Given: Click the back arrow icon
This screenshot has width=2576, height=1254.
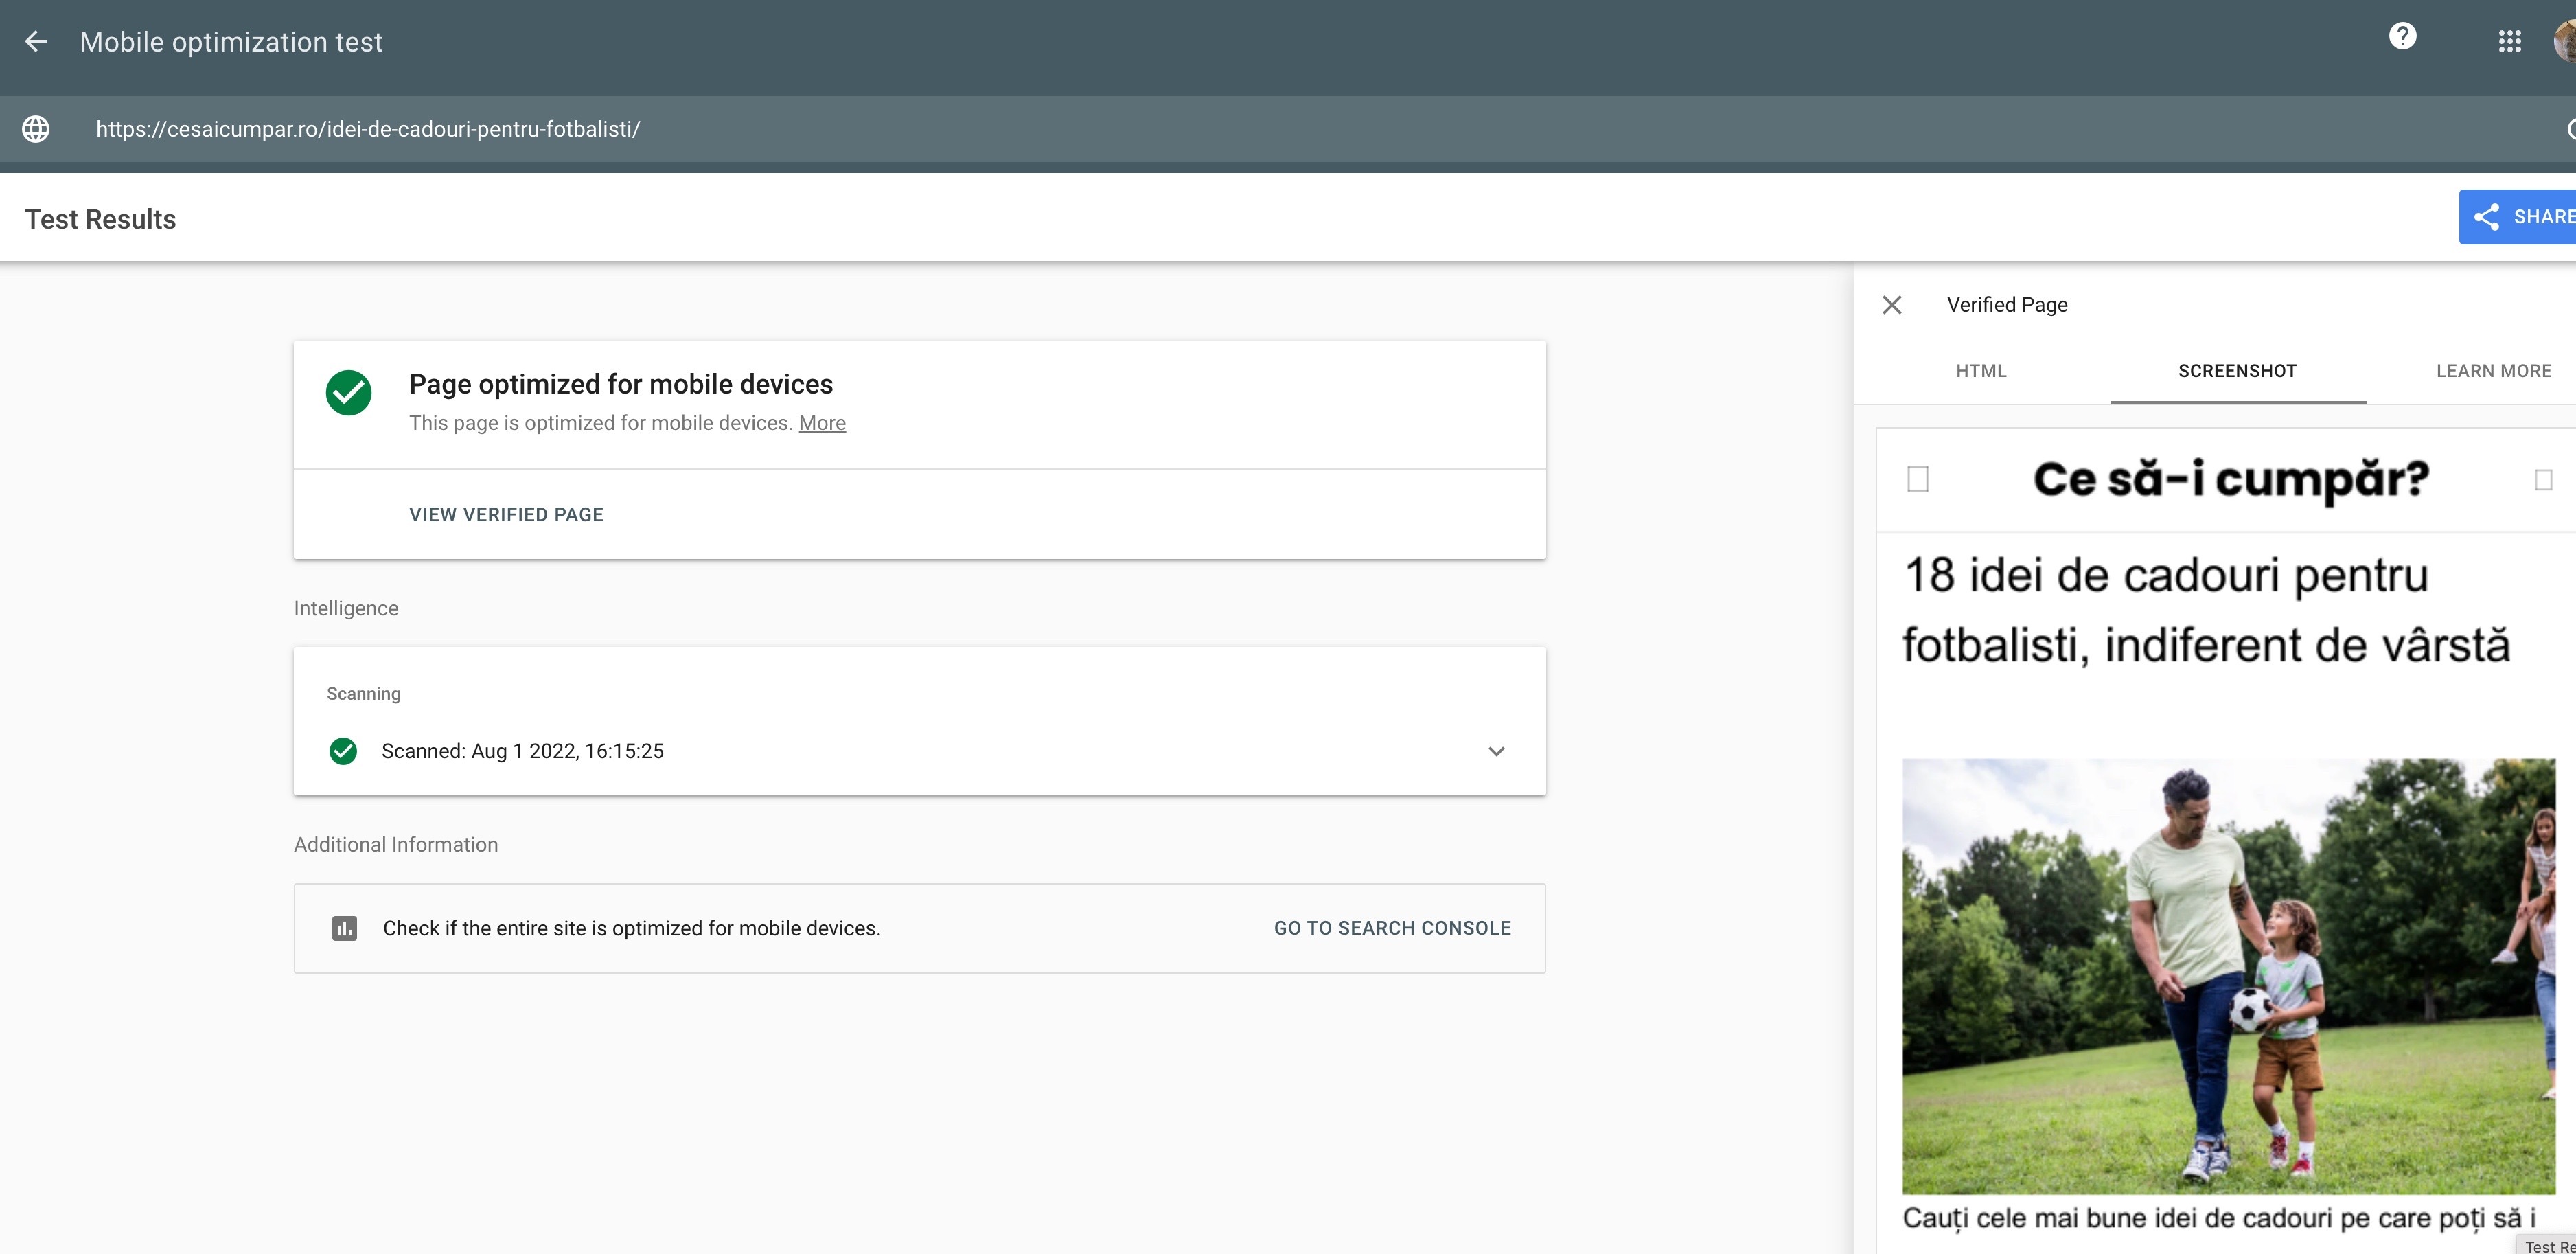Looking at the screenshot, I should click(x=36, y=42).
